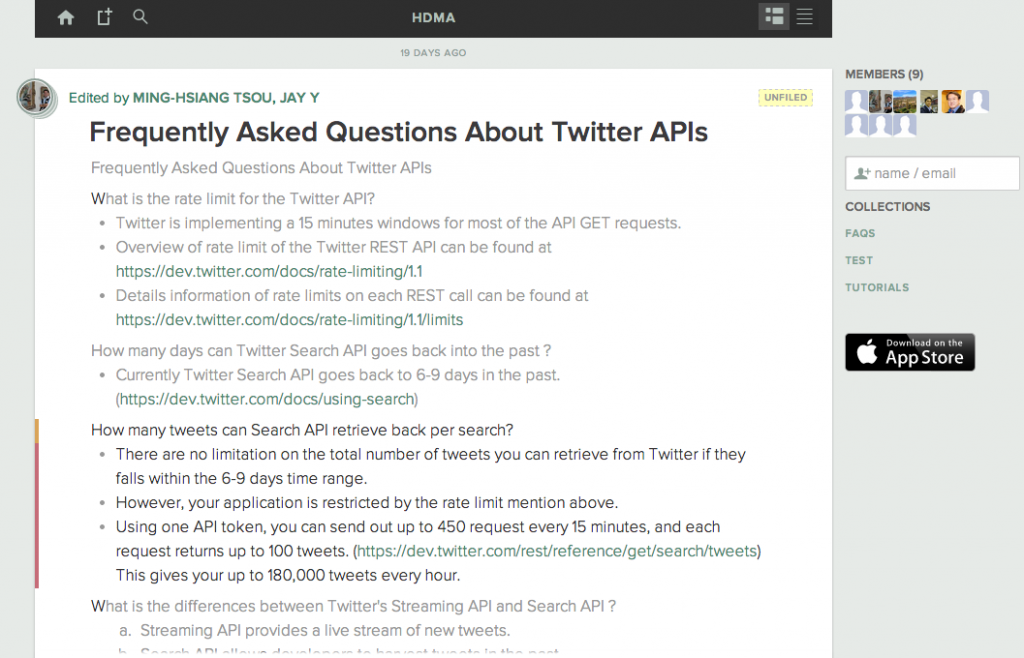
Task: Switch to card grid view icon
Action: click(x=774, y=17)
